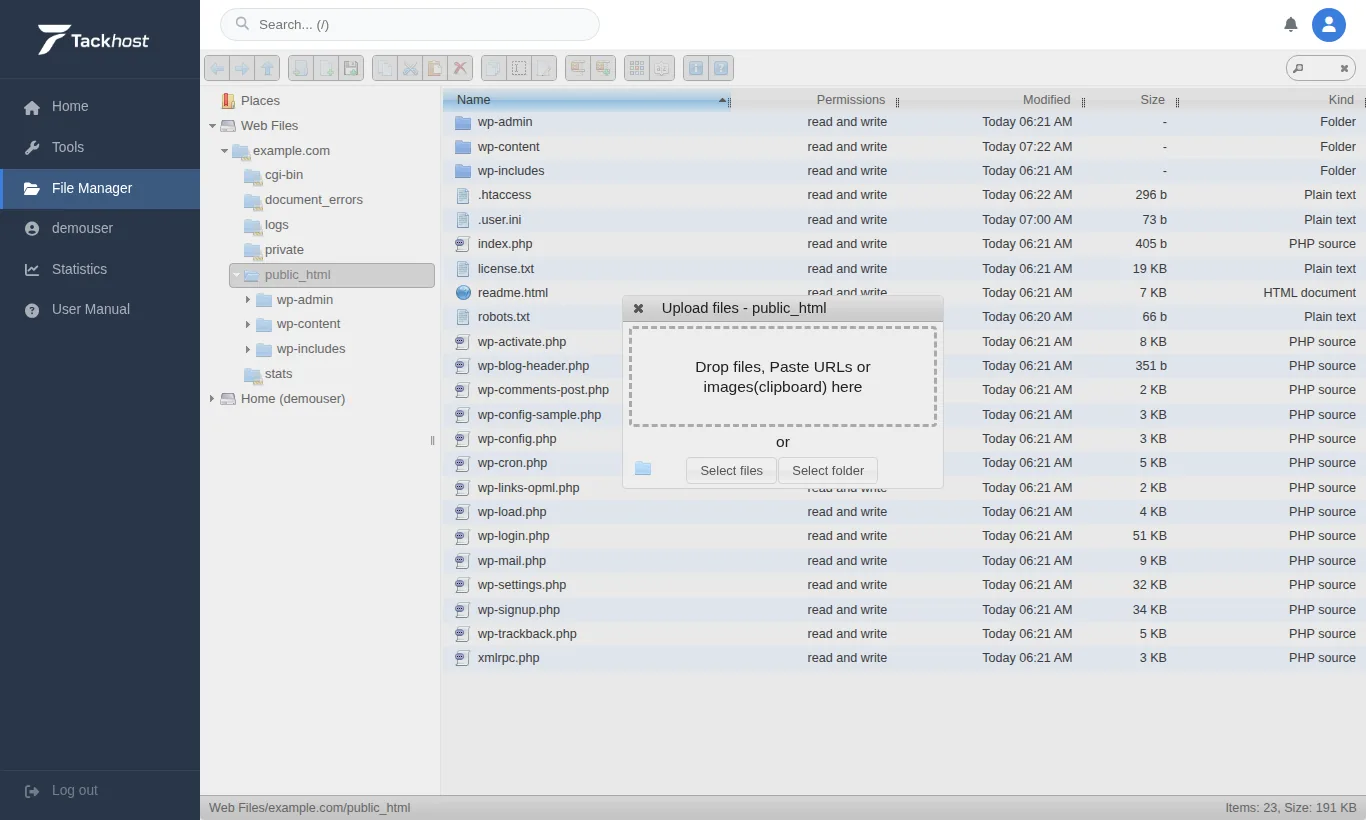The height and width of the screenshot is (820, 1366).
Task: Open User Manual in the sidebar
Action: pyautogui.click(x=100, y=309)
